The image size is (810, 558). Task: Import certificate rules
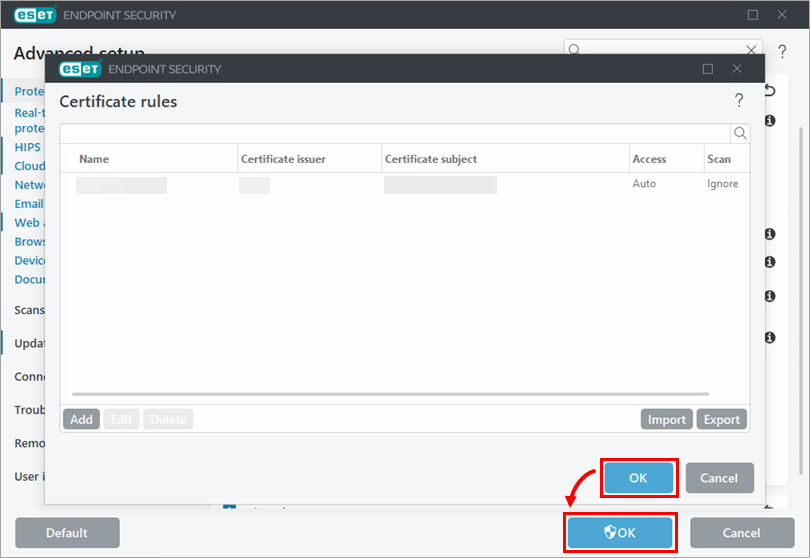[666, 419]
